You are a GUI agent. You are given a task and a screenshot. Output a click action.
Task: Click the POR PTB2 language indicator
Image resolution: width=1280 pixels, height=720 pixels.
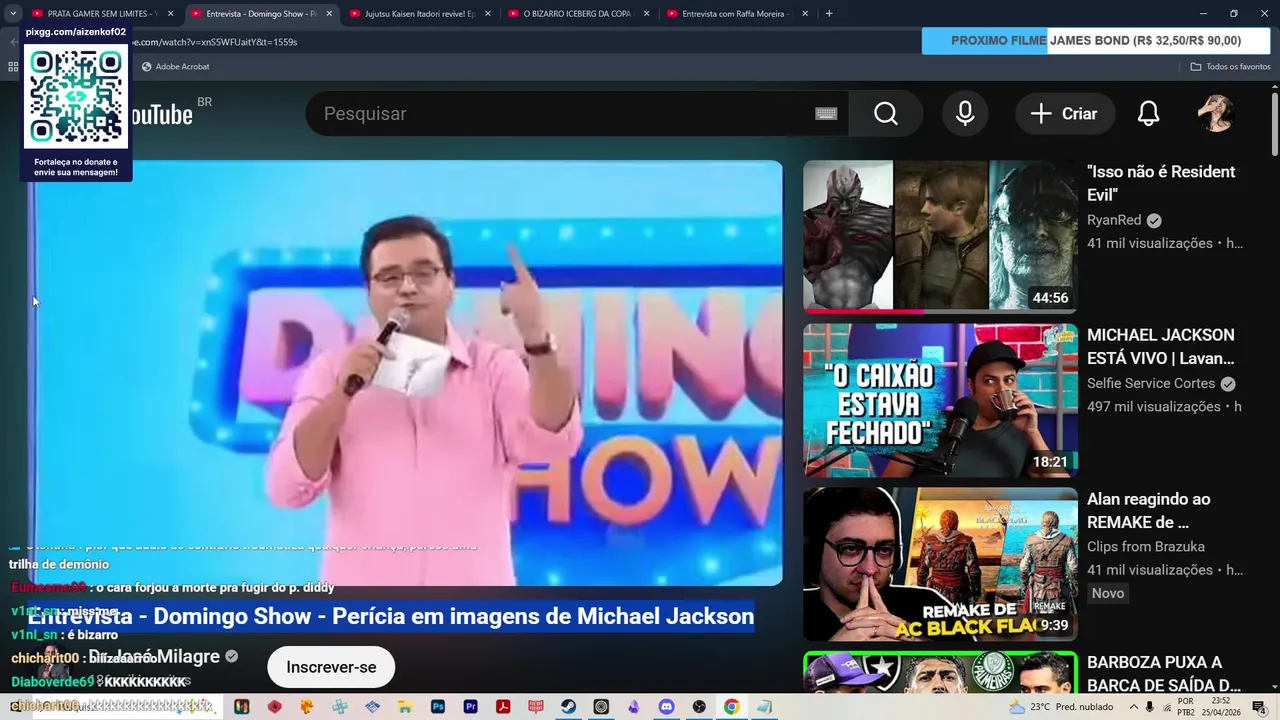click(1186, 707)
